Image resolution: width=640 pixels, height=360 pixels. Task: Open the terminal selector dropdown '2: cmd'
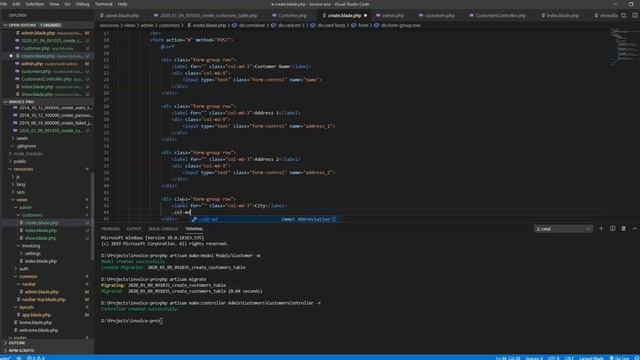(563, 229)
